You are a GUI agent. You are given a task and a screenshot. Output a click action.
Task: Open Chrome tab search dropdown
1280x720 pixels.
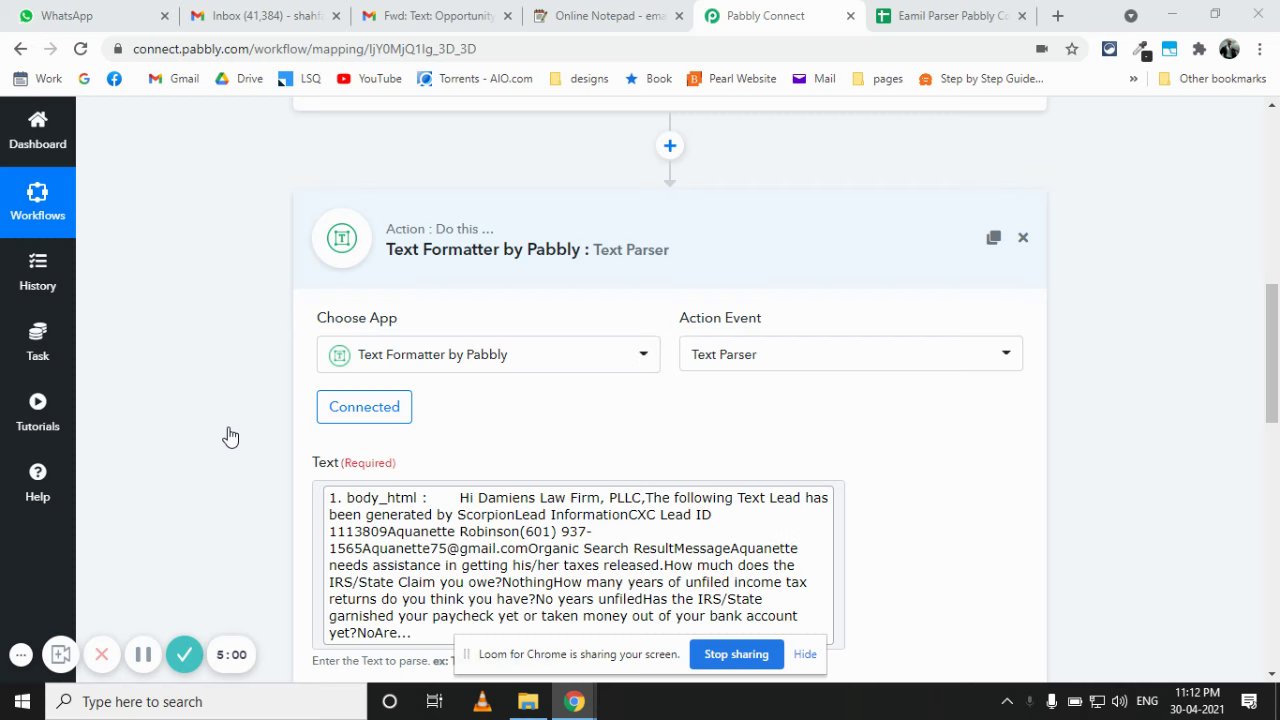(x=1131, y=16)
